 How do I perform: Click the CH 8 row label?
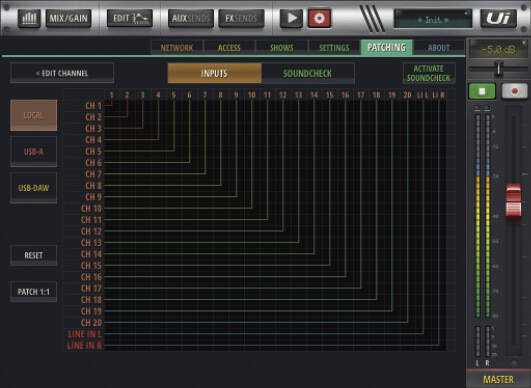click(93, 186)
